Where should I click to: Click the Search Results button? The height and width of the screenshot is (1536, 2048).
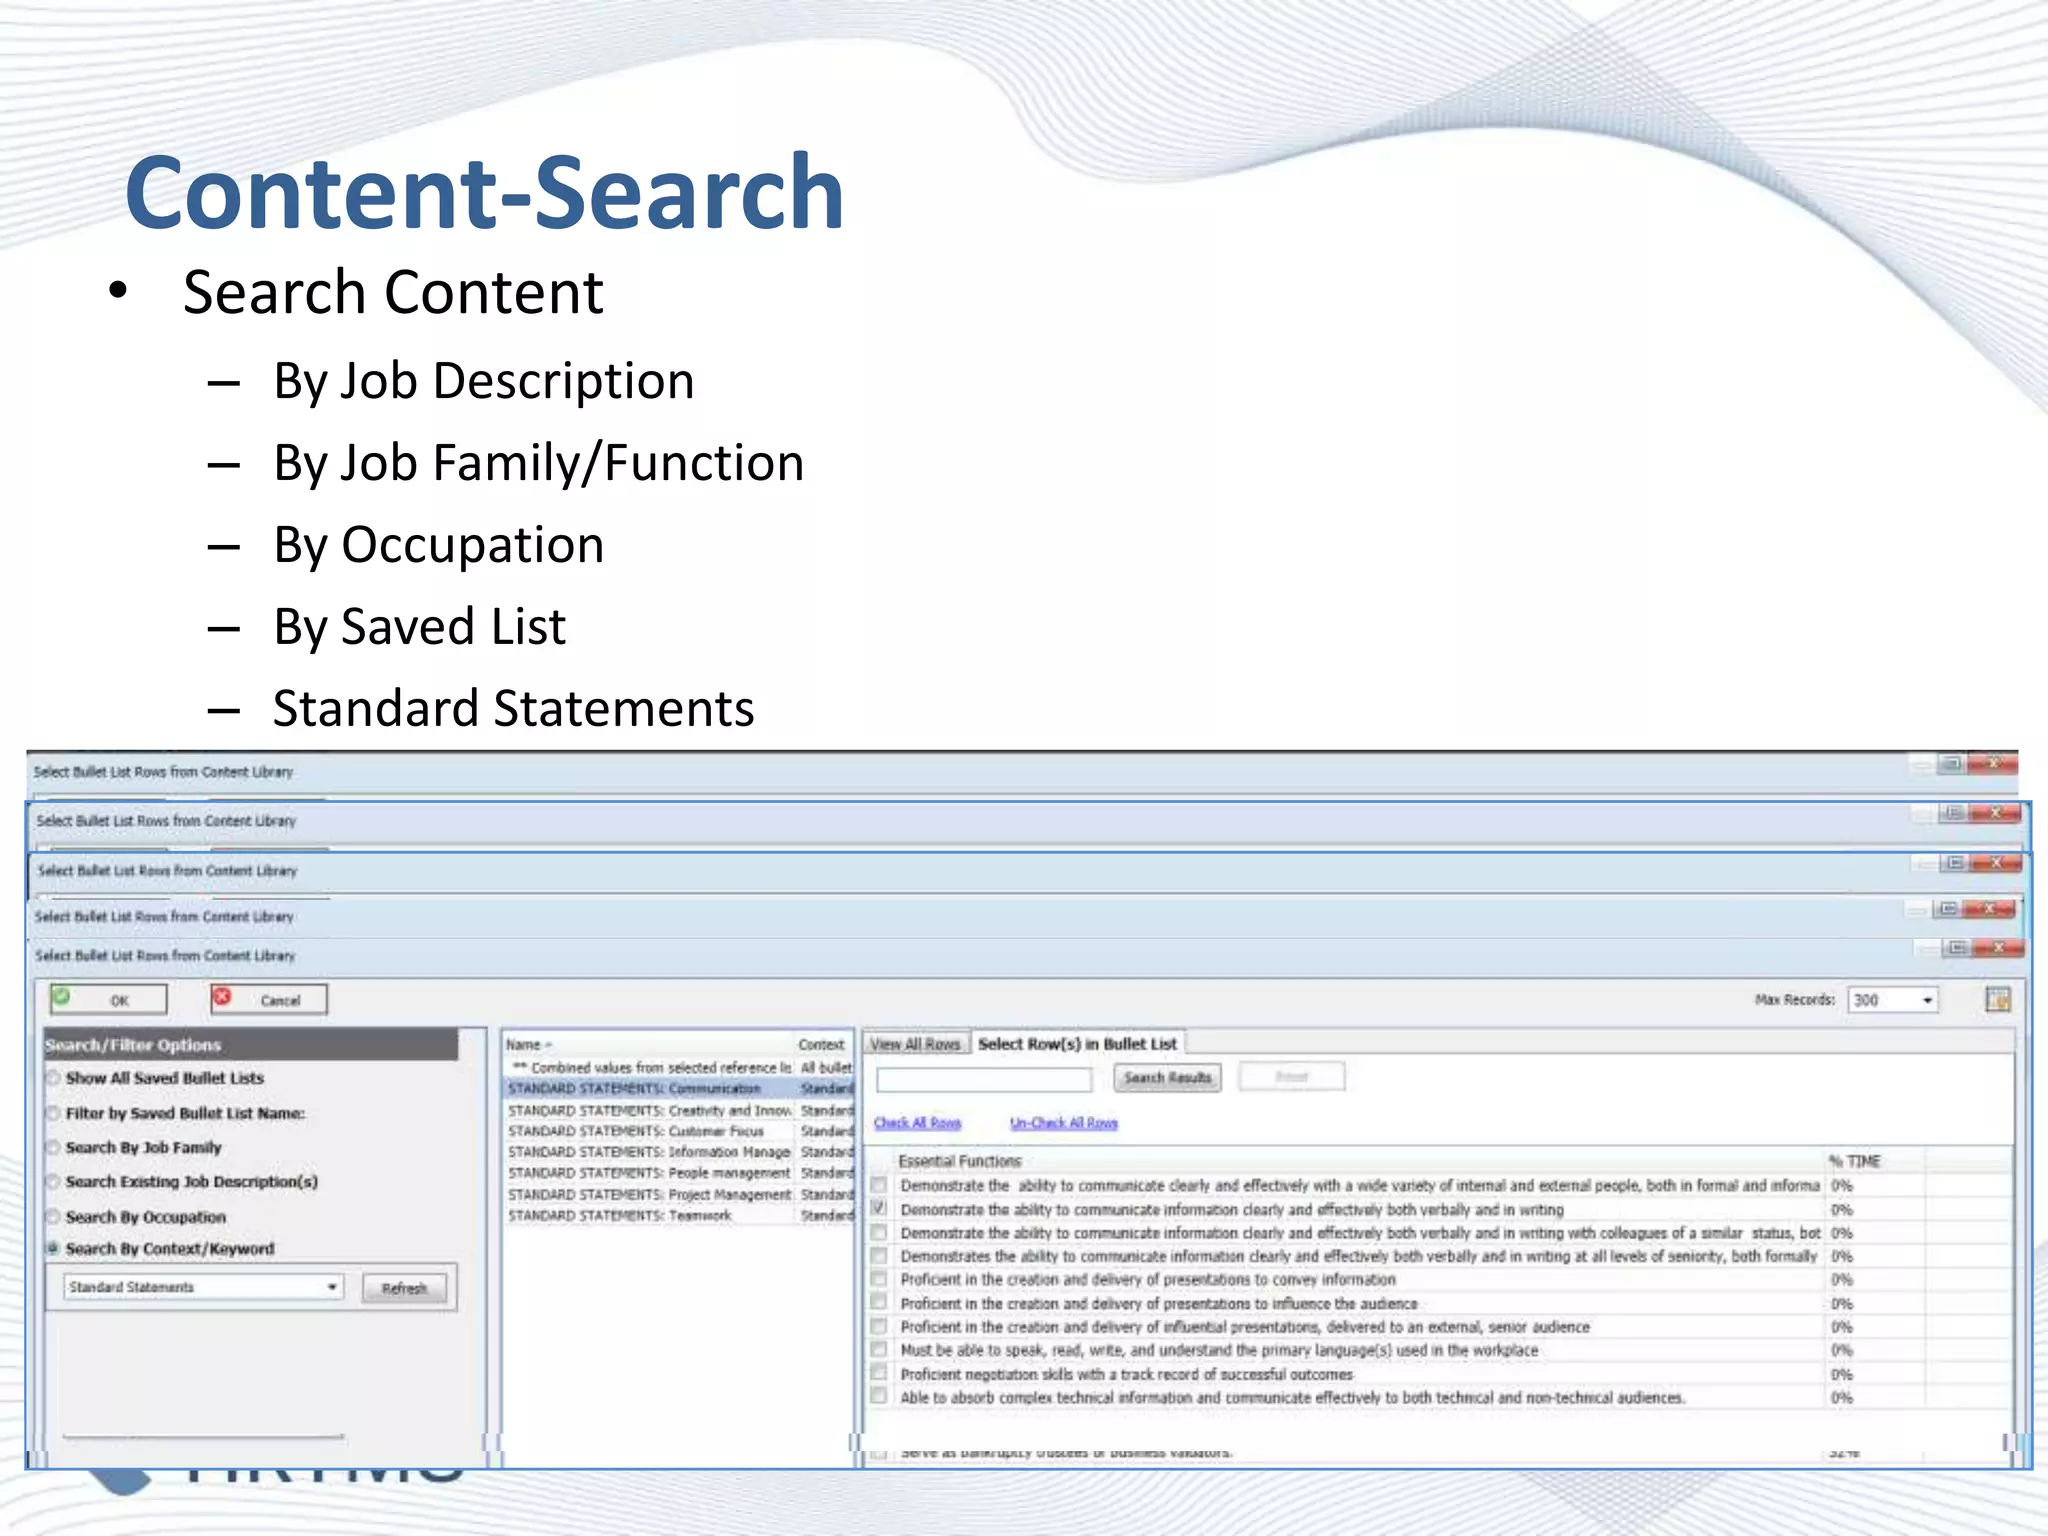point(1167,1077)
